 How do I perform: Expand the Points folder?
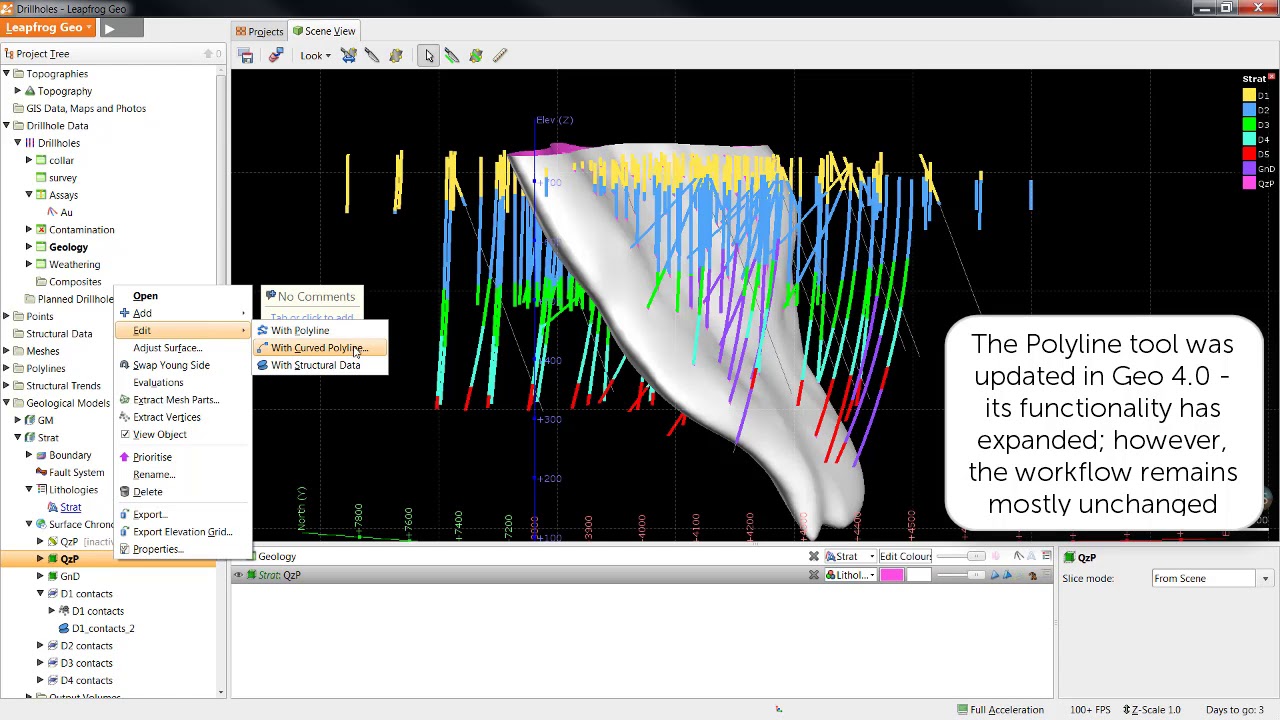click(6, 316)
